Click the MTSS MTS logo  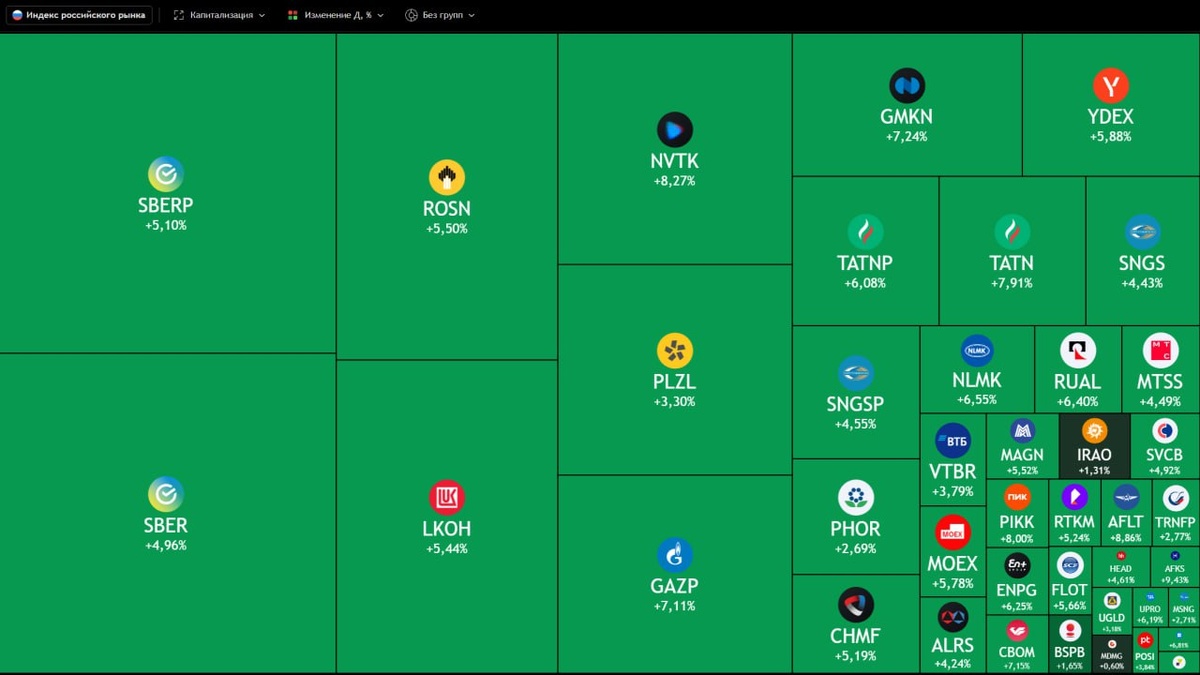(1160, 351)
